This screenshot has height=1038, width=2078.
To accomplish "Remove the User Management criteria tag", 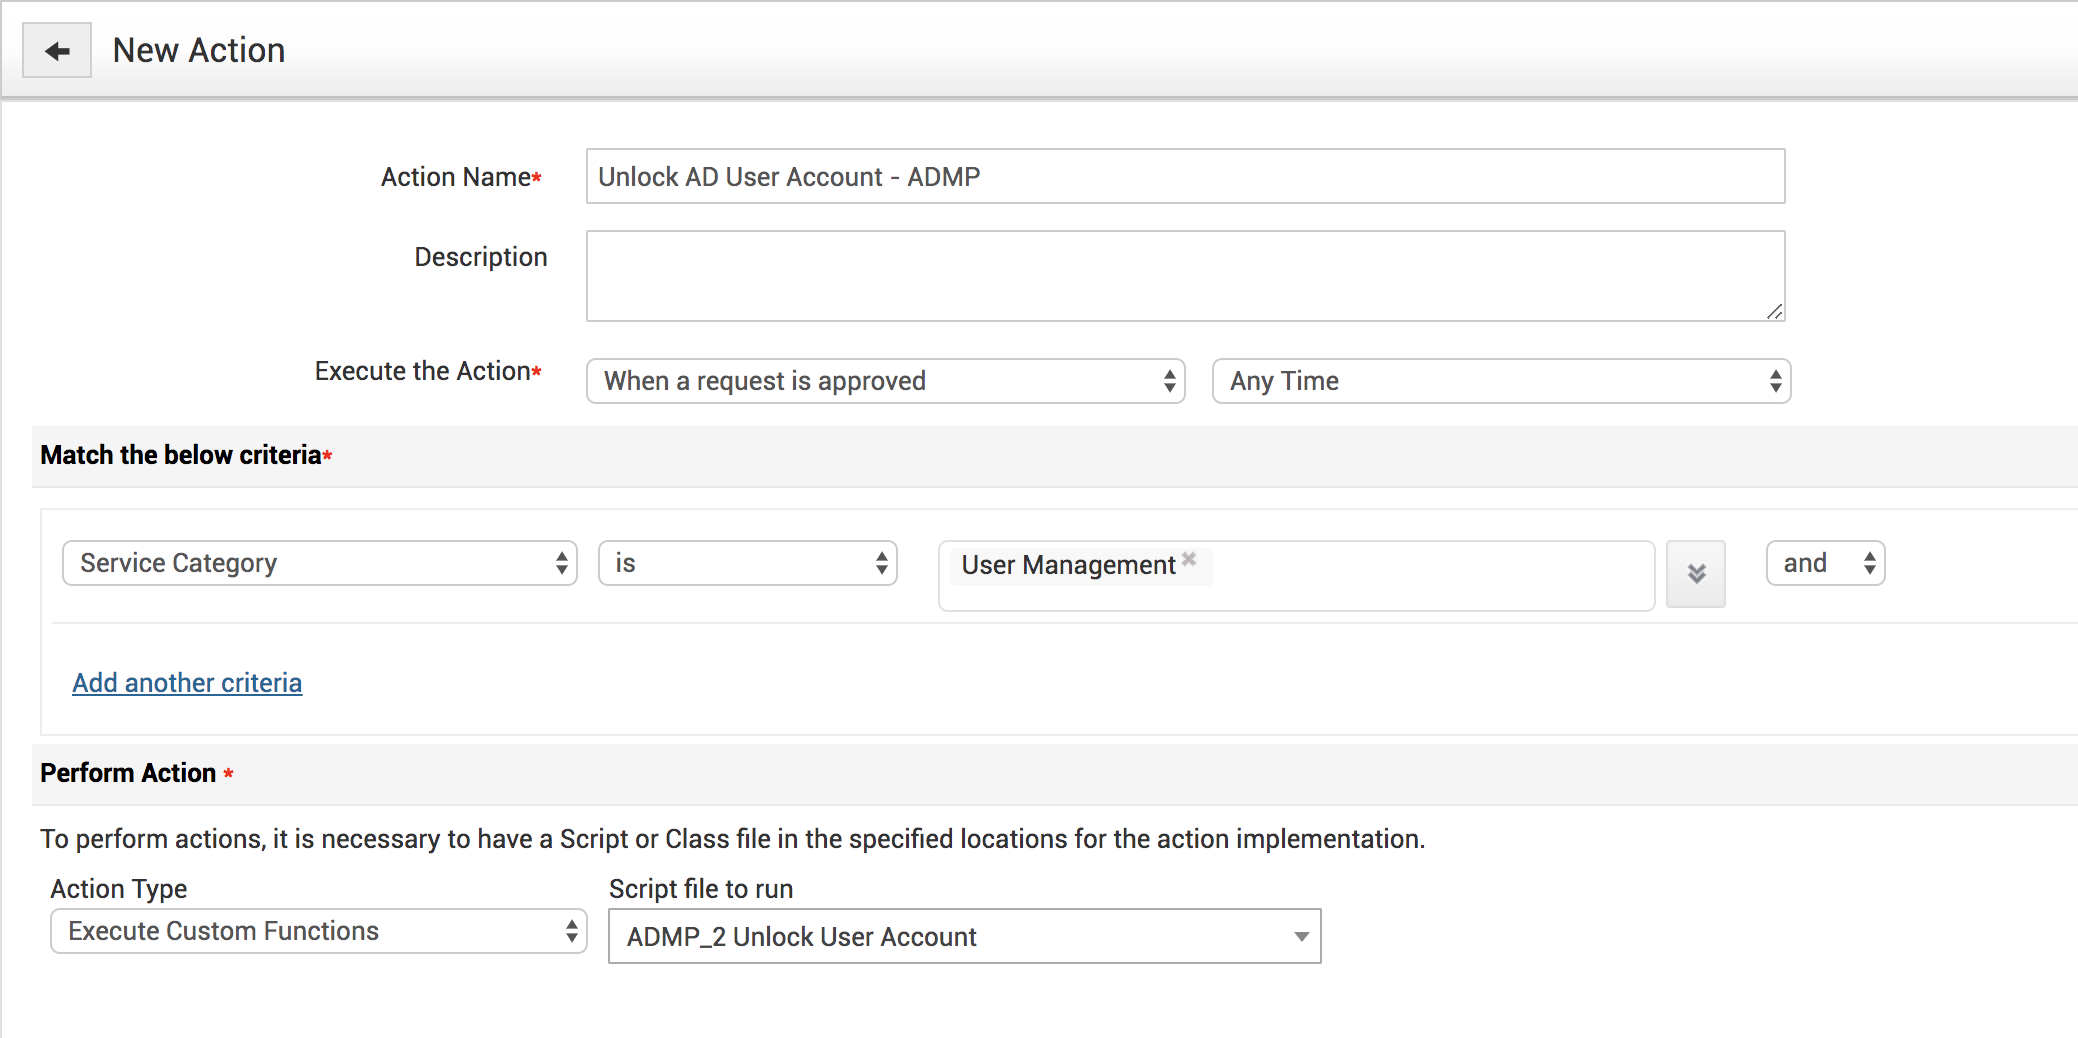I will pyautogui.click(x=1189, y=559).
